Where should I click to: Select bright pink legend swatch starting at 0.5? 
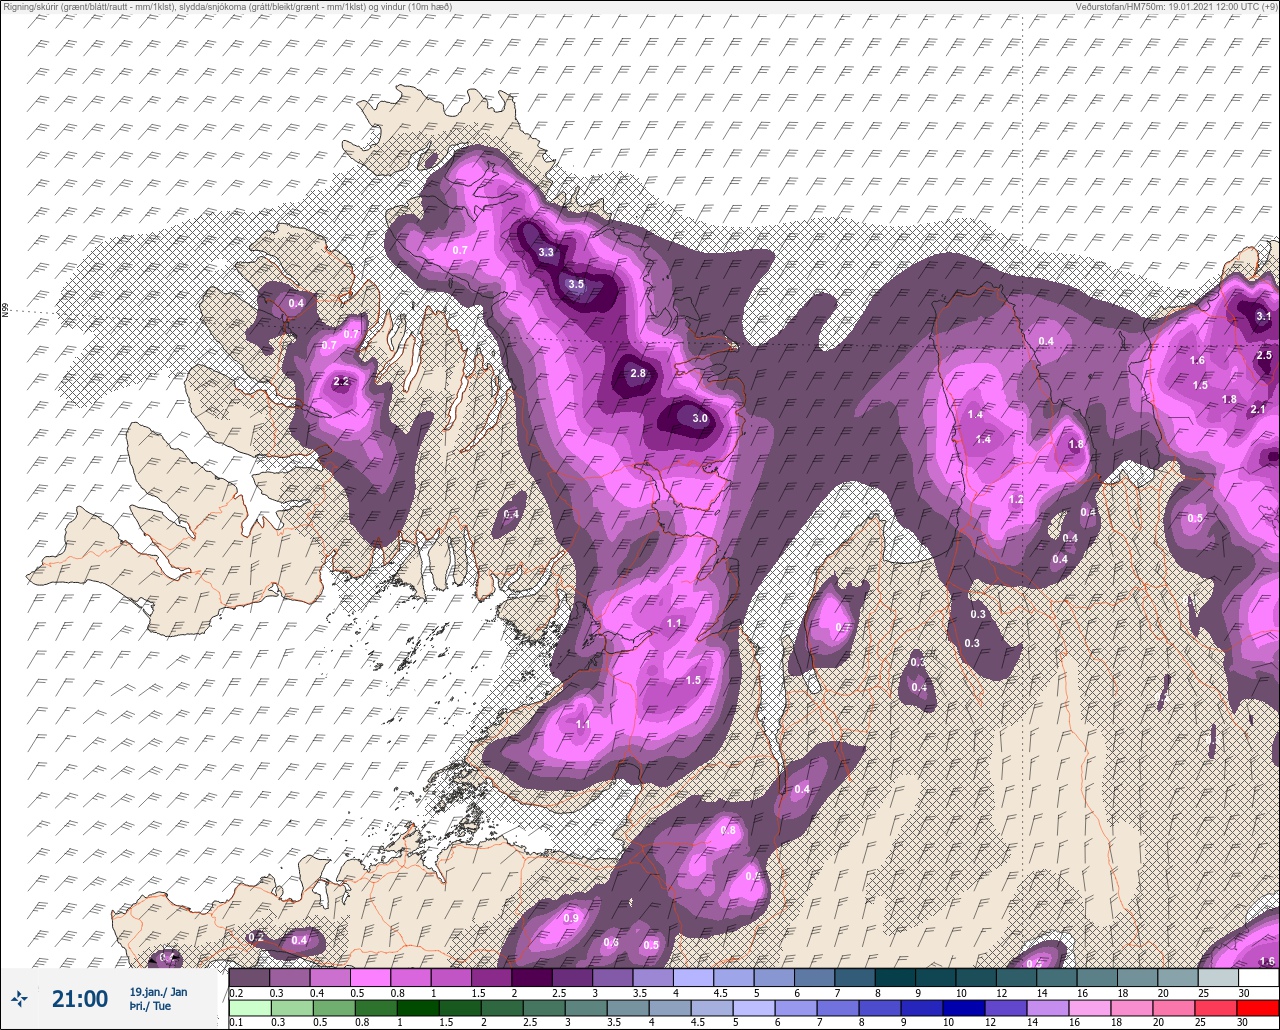(370, 977)
